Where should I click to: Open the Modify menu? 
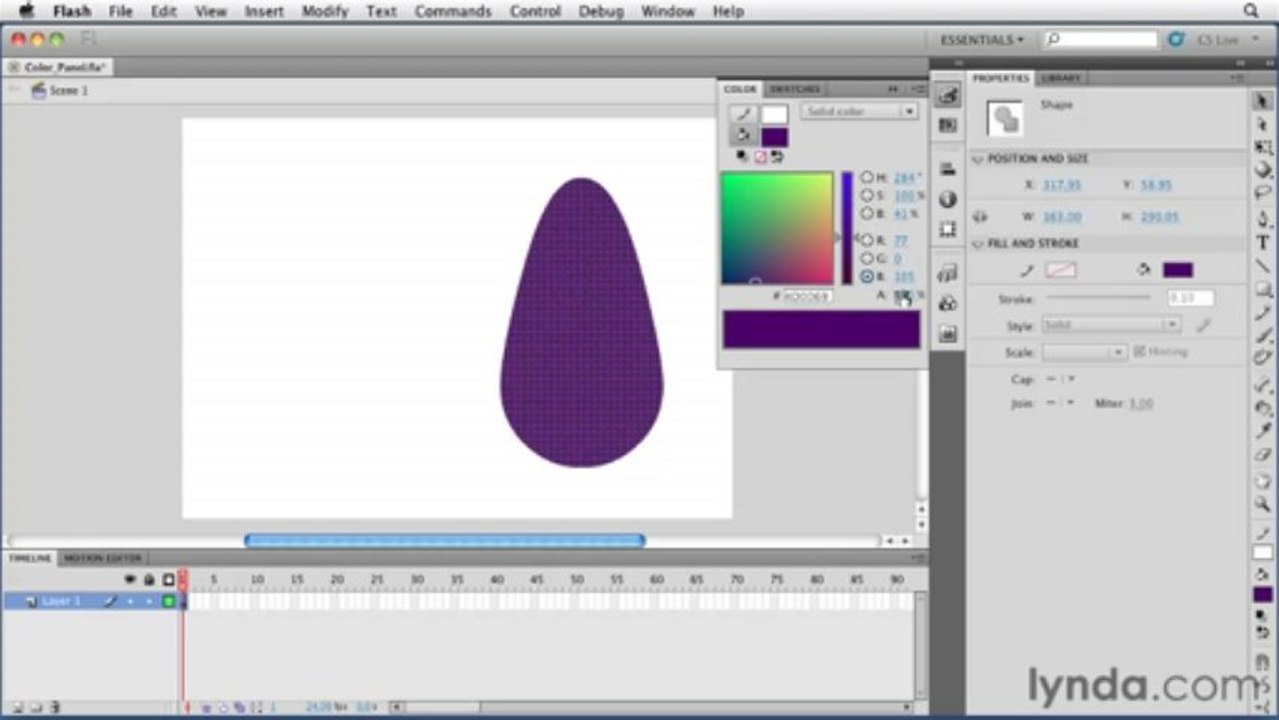pos(325,11)
